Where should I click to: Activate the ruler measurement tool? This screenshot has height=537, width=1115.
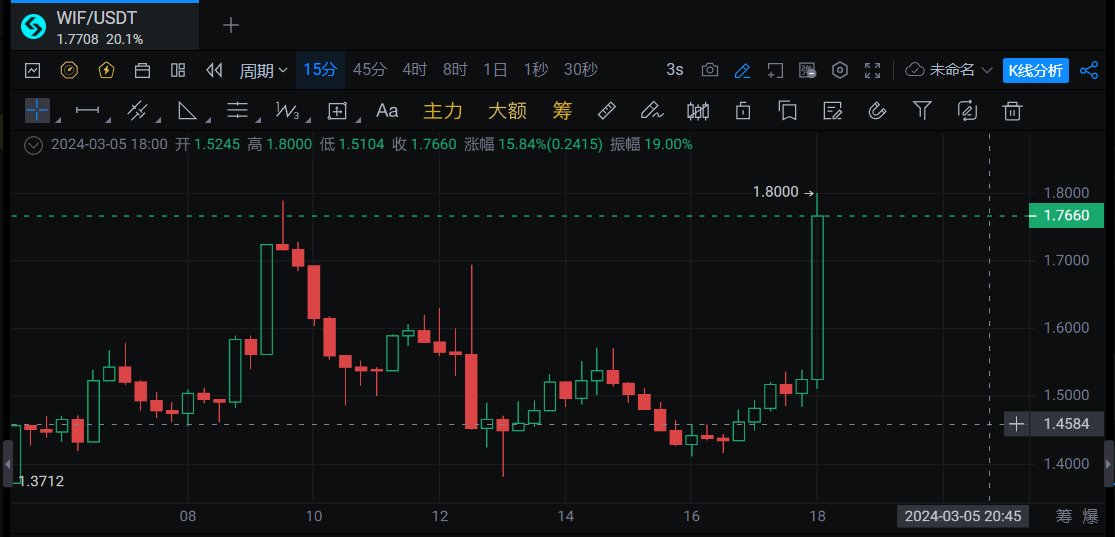[606, 110]
